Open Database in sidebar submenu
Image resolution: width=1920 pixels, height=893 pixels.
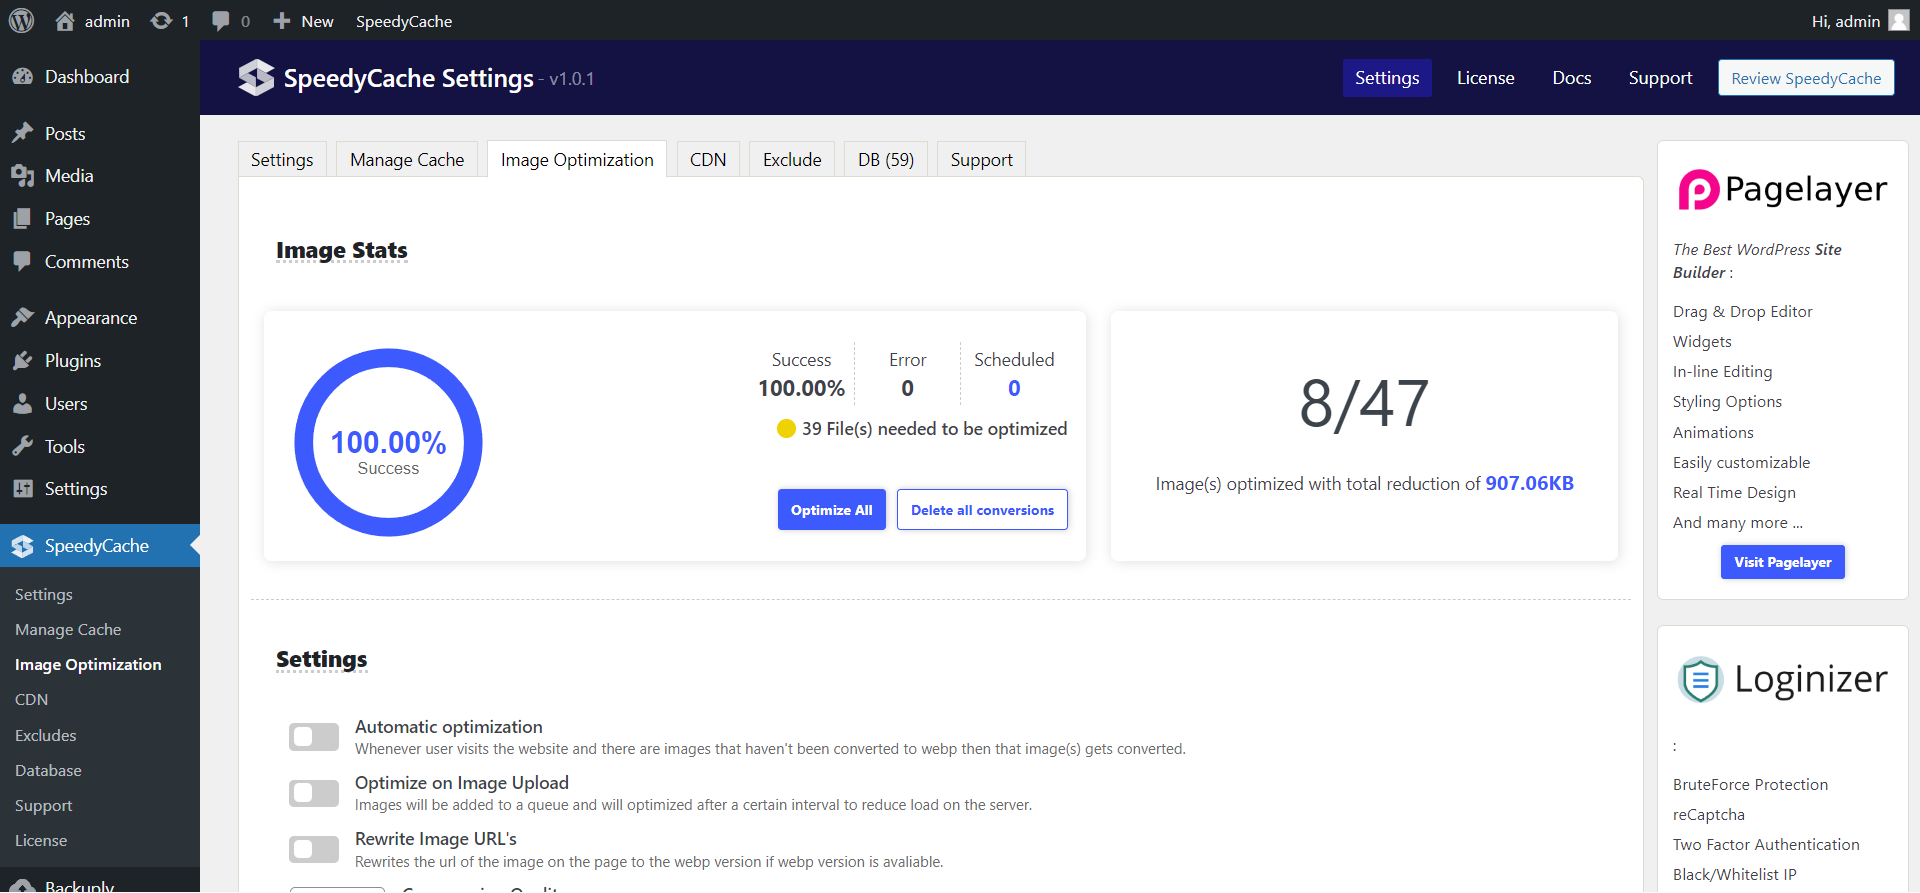pyautogui.click(x=48, y=770)
